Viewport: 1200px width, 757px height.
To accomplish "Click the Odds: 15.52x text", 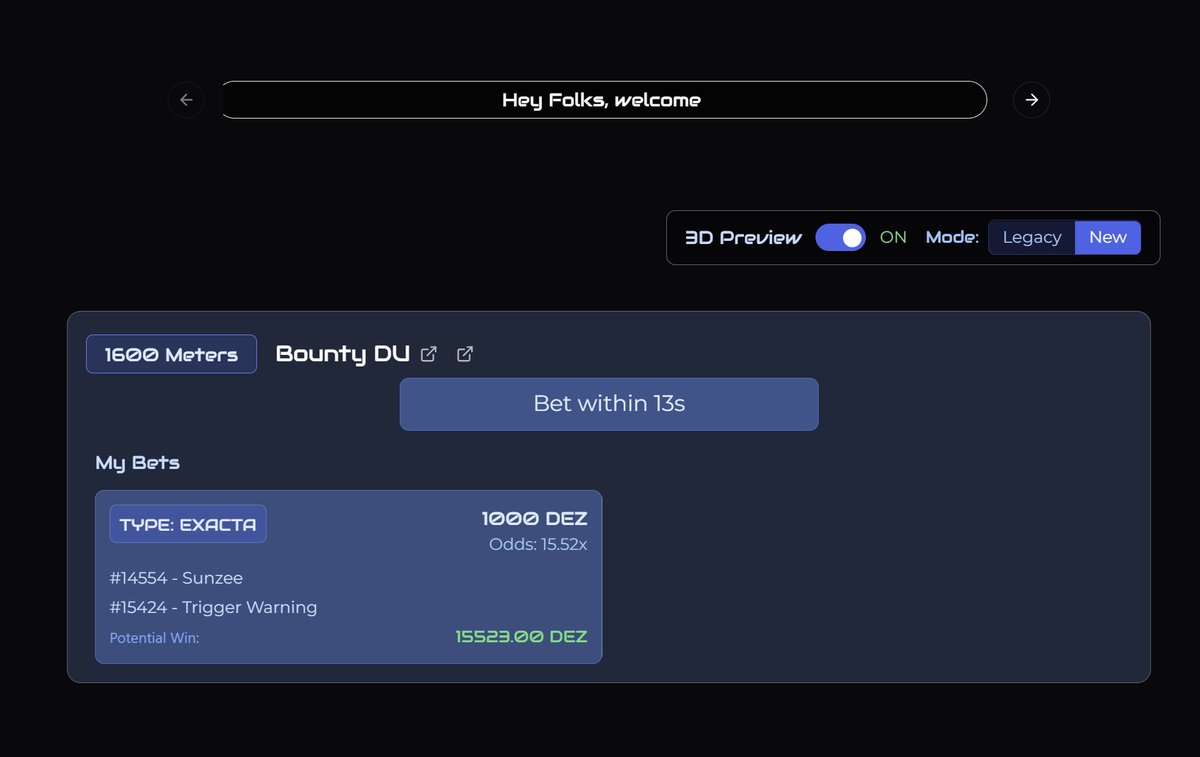I will [538, 545].
